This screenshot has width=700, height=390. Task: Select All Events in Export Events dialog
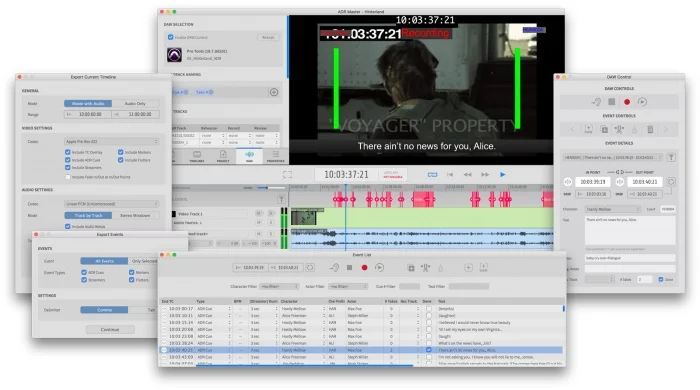click(104, 261)
